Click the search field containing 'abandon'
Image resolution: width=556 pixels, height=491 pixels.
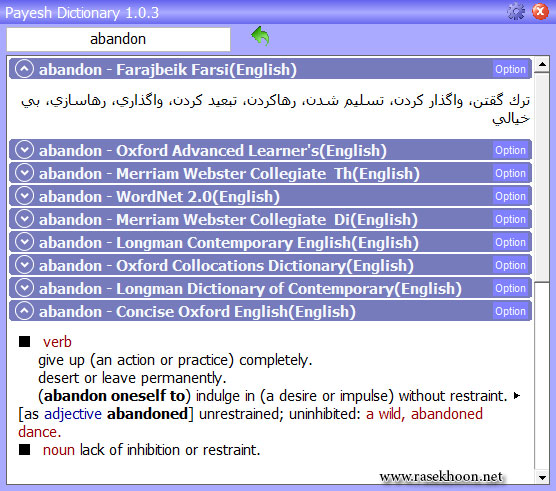pyautogui.click(x=118, y=39)
